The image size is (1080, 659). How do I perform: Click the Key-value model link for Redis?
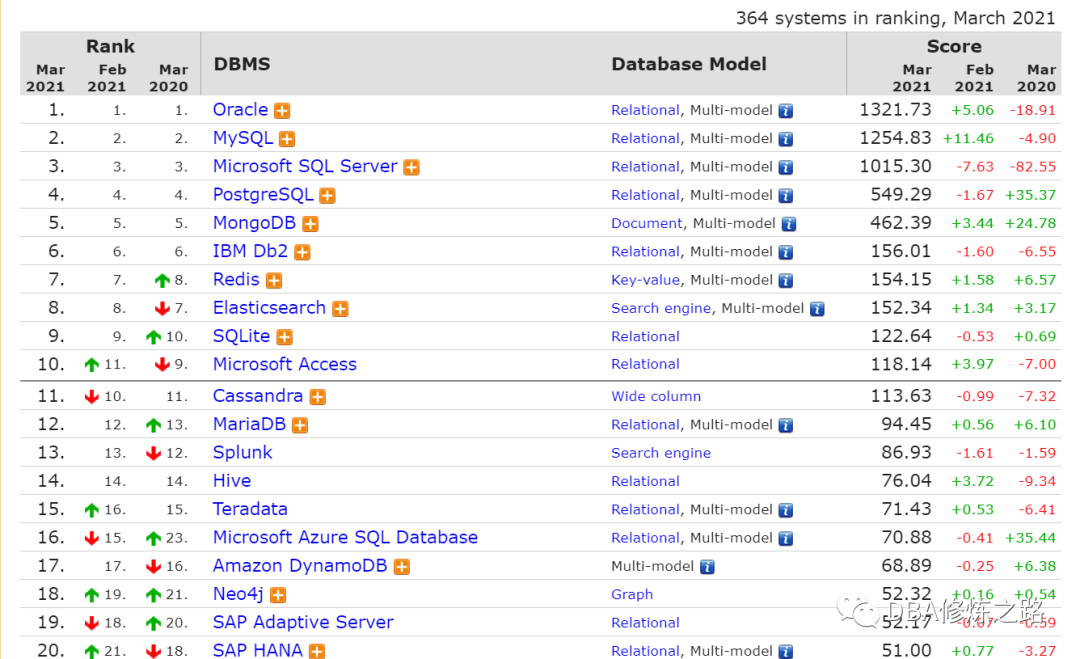pos(645,280)
